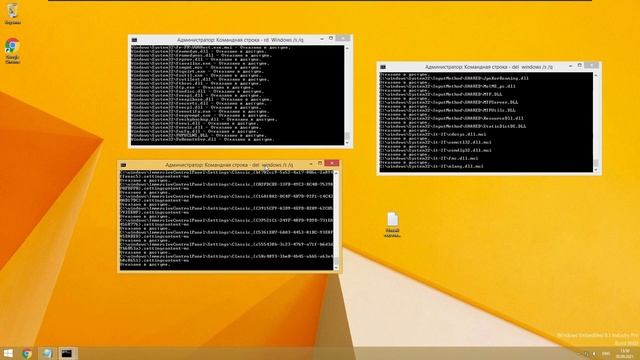The height and width of the screenshot is (360, 640).
Task: Click the it-IT\comctl32.dll.mui output line
Action: (x=436, y=142)
